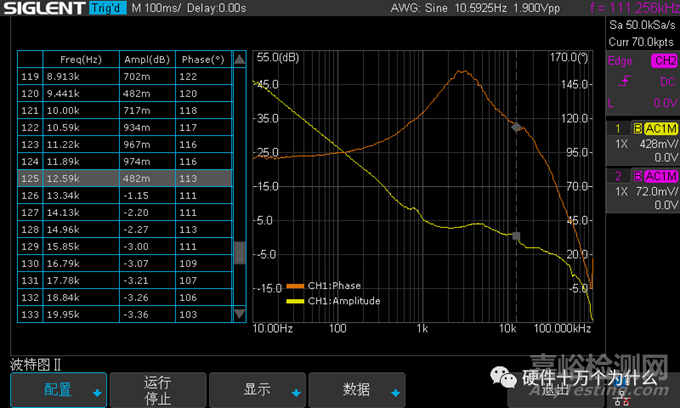
Task: Click the rising edge trigger slope icon
Action: (626, 81)
